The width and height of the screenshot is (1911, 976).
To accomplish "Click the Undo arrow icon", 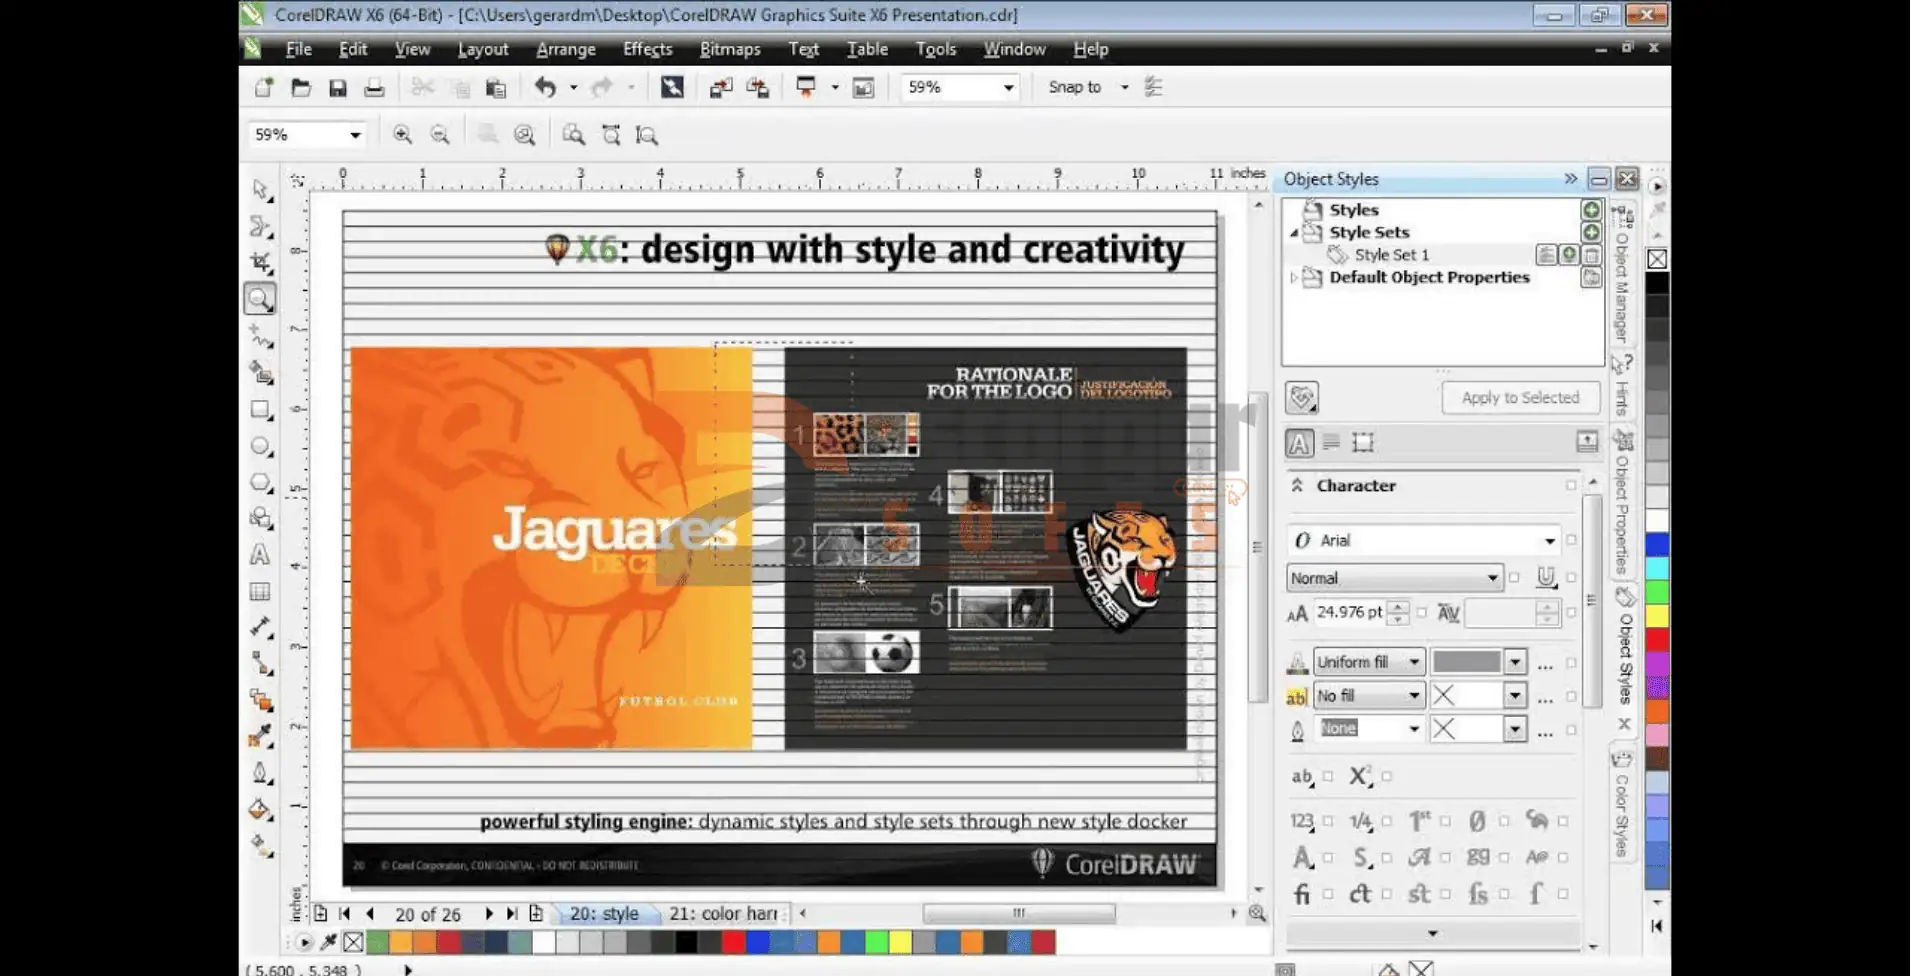I will pyautogui.click(x=545, y=88).
